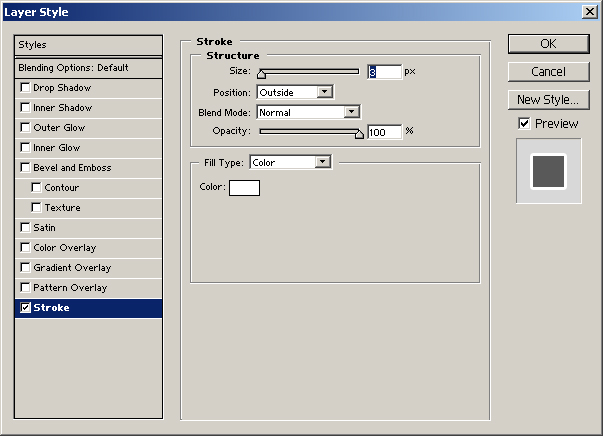Click the Opacity percent input field
Screen dimensions: 603x436
(385, 132)
